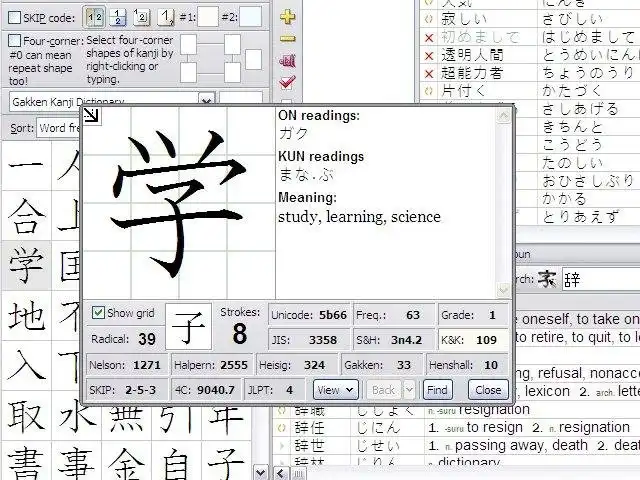
Task: Click the K&K 109 field
Action: (x=473, y=340)
